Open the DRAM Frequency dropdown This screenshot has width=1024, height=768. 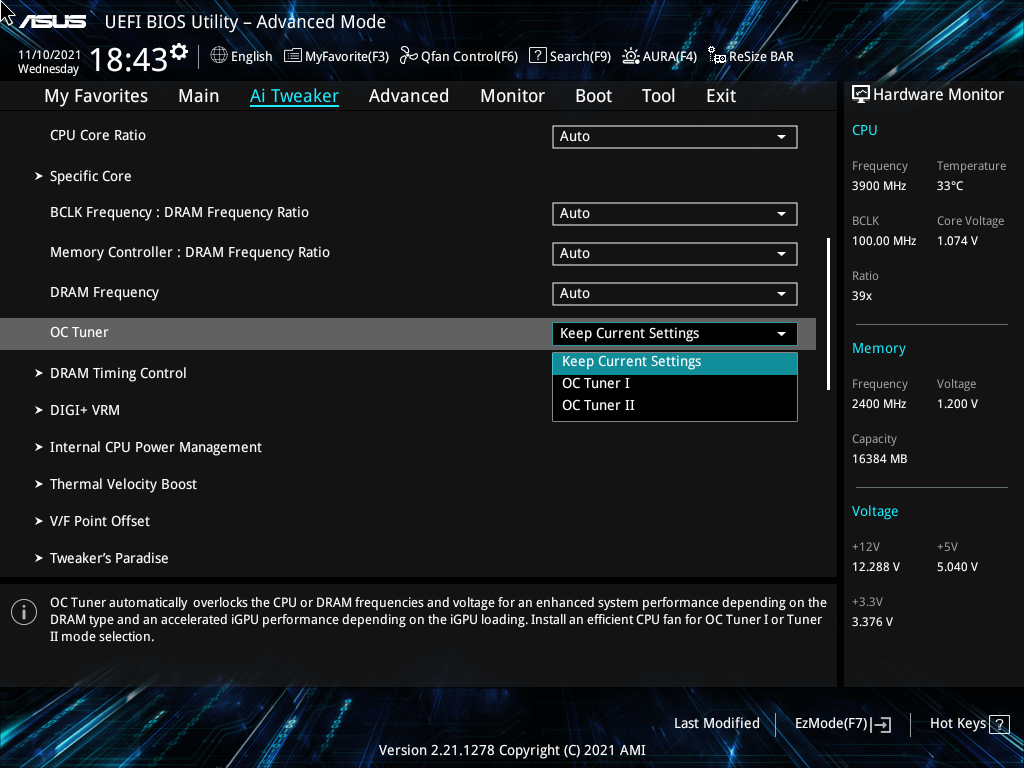(x=675, y=293)
